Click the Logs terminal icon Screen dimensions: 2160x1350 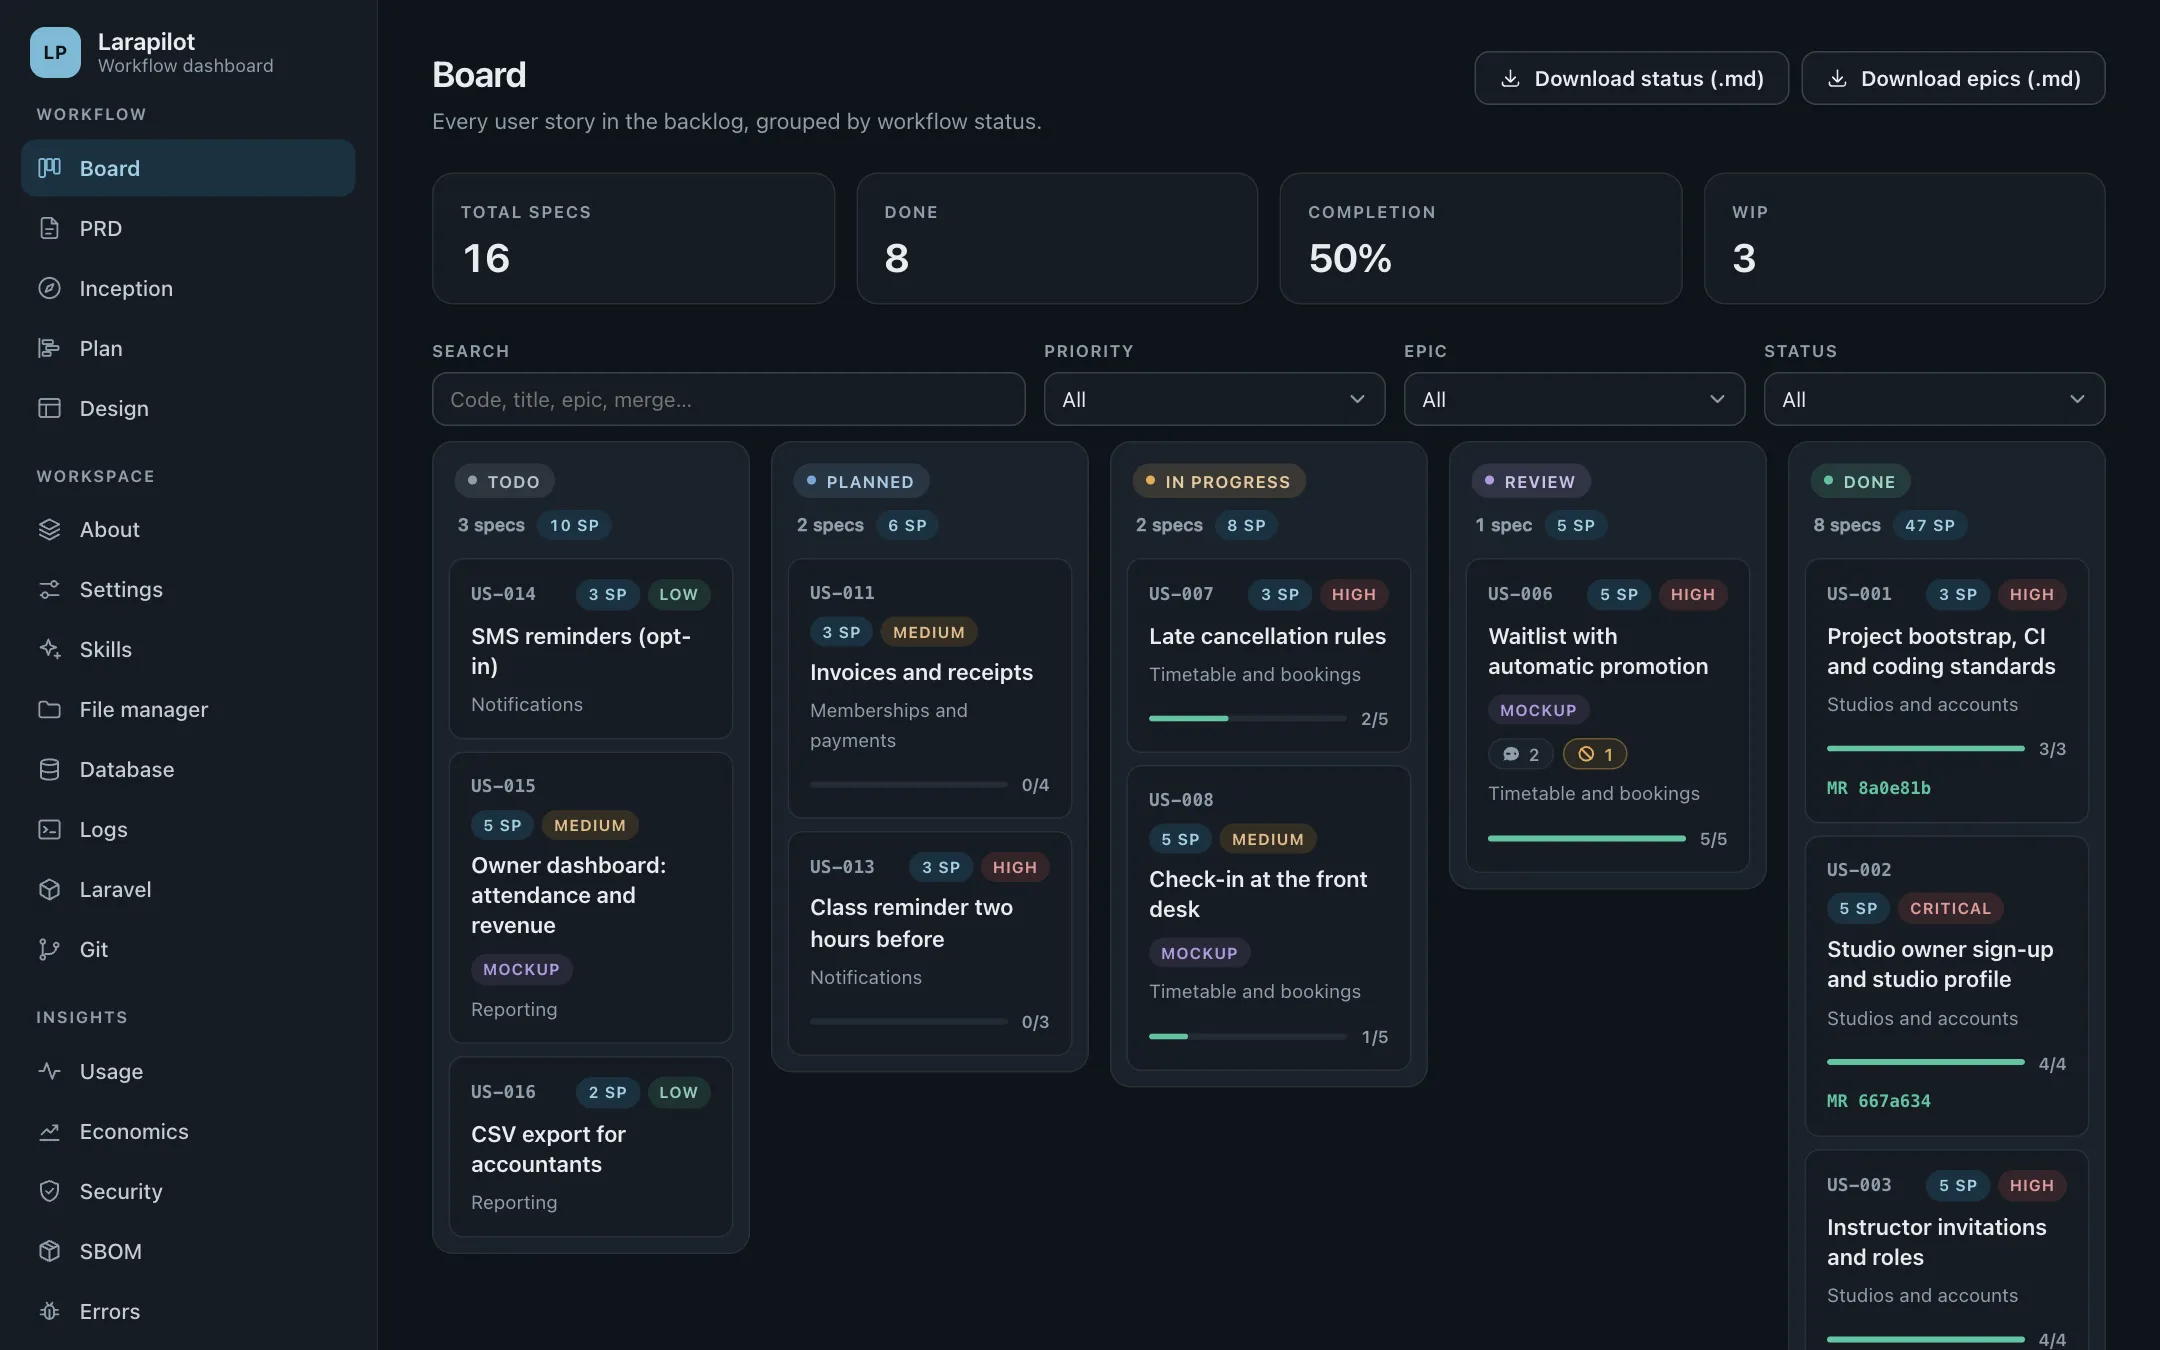49,829
